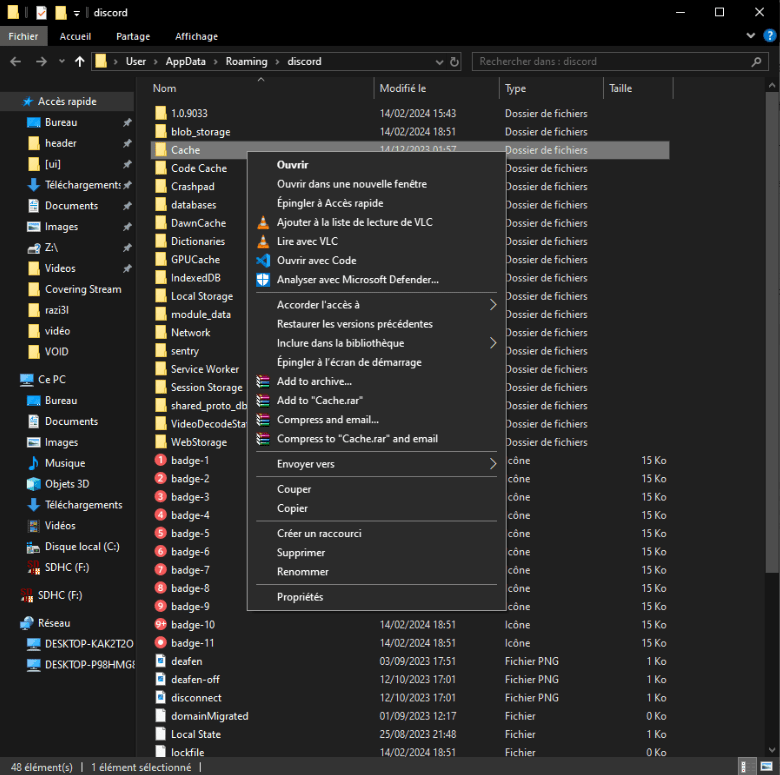The image size is (780, 775).
Task: Click the WinRAR icon beside Add to archive
Action: pos(263,382)
